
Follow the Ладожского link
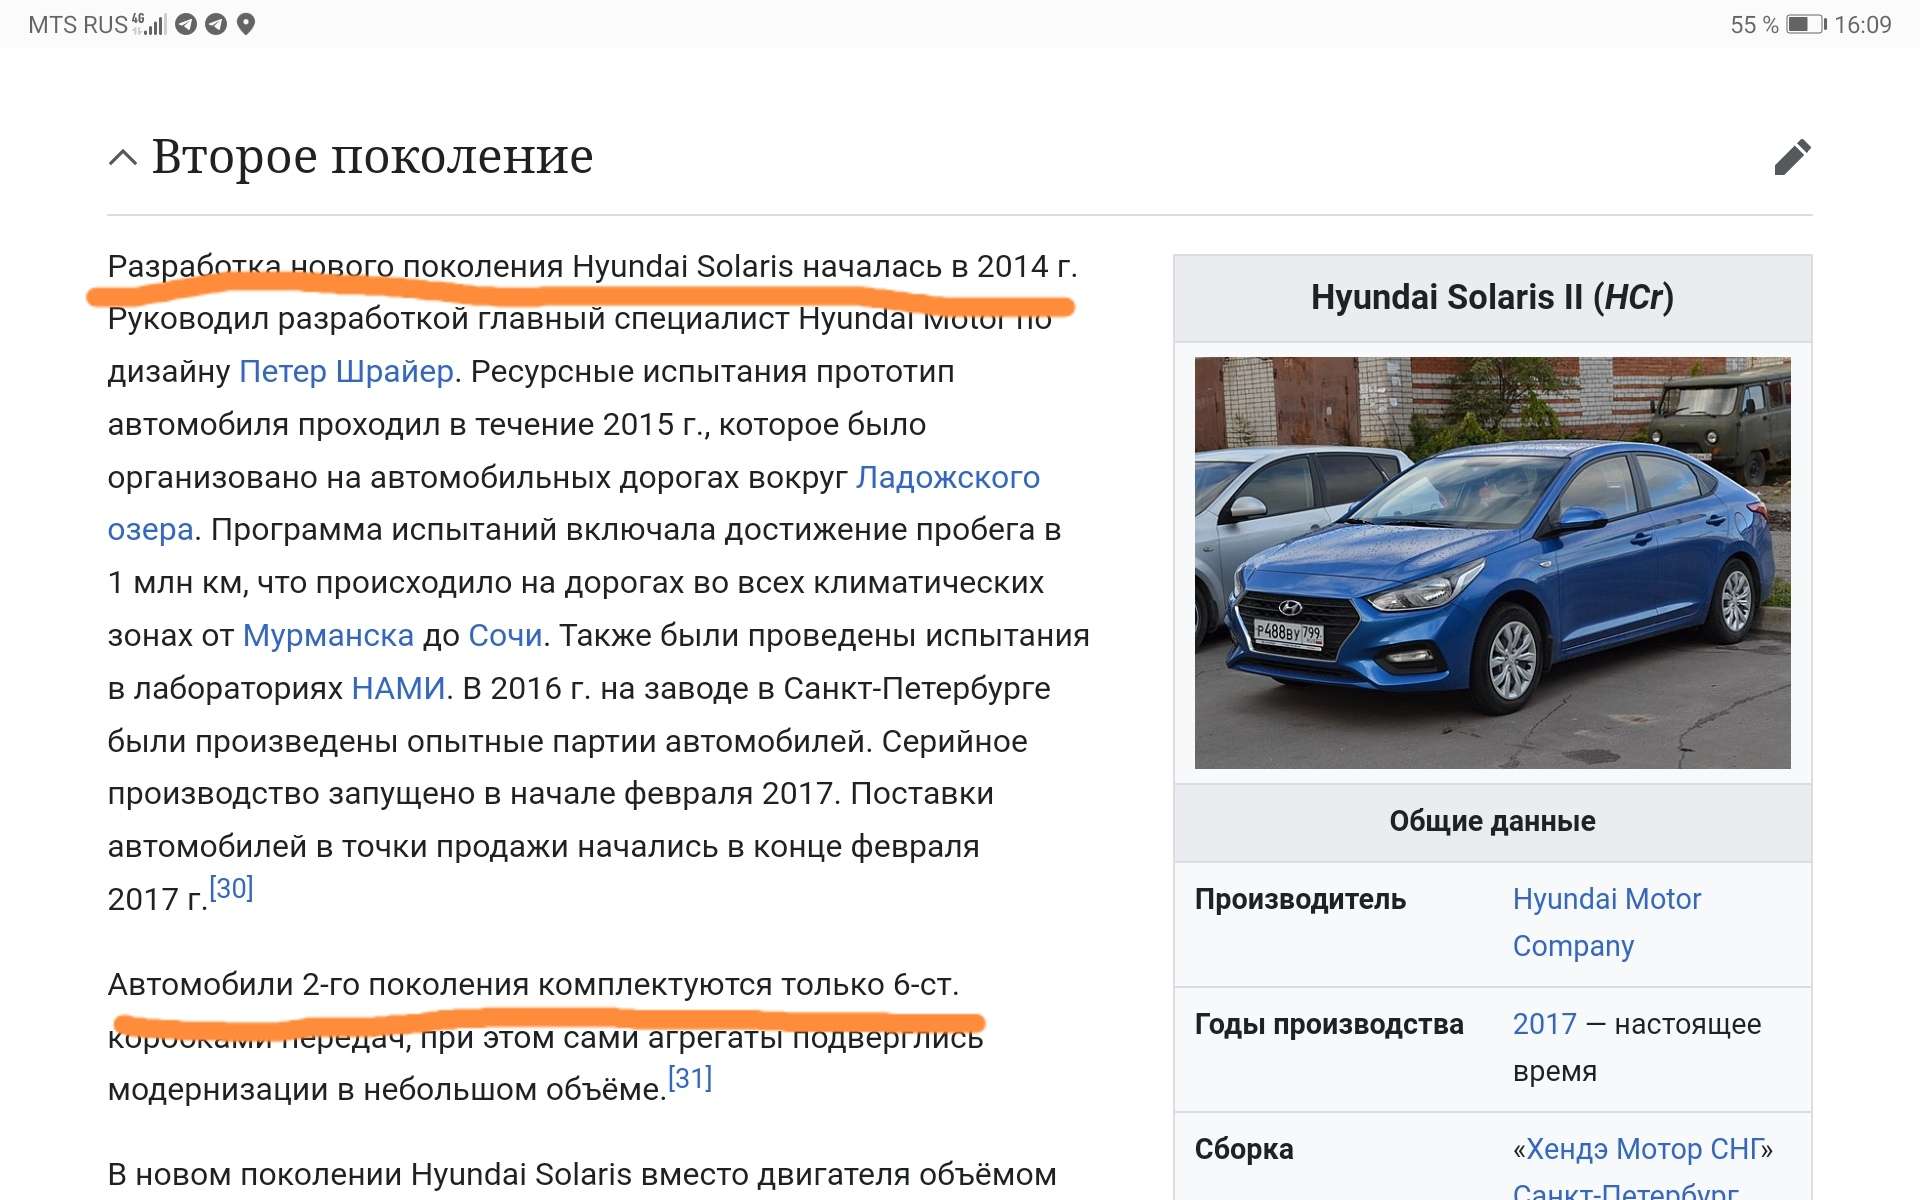[947, 478]
